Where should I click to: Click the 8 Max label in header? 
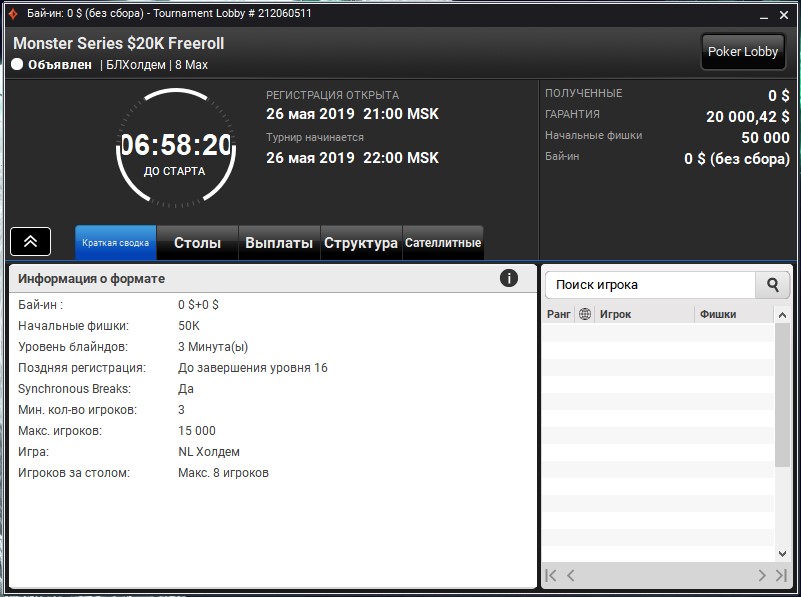tap(192, 65)
